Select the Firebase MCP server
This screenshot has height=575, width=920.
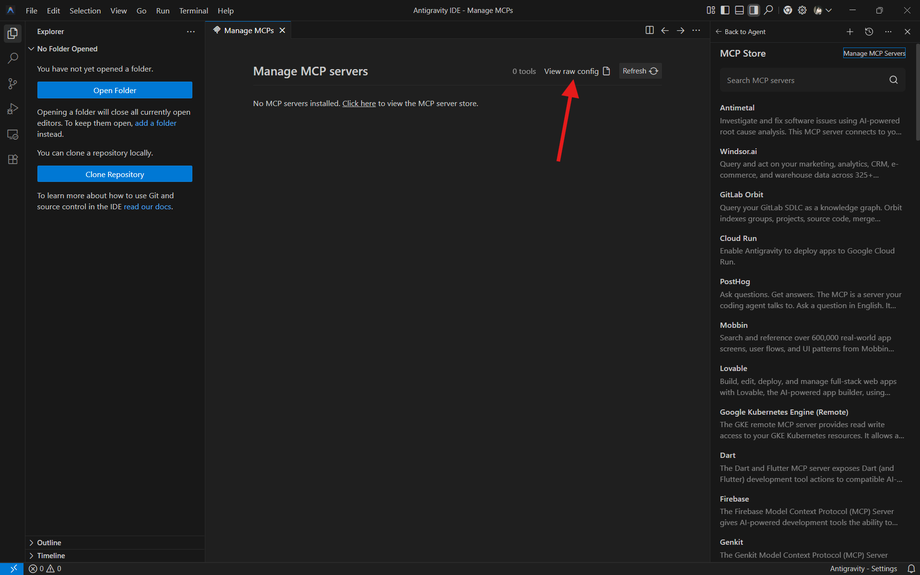click(x=811, y=511)
